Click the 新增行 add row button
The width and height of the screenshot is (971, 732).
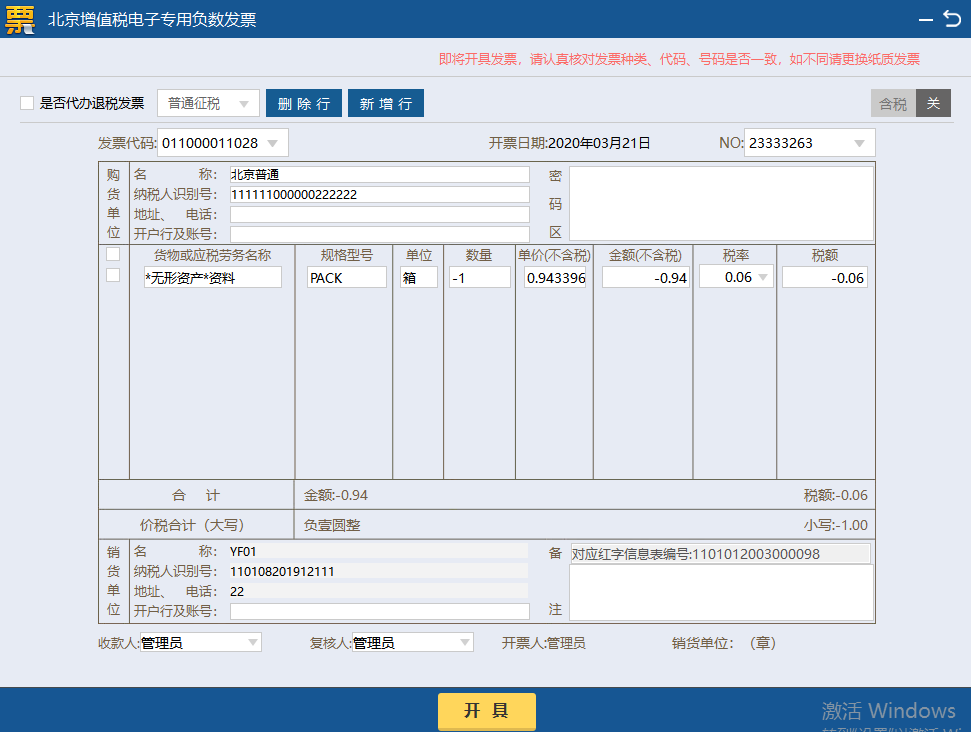click(x=385, y=102)
